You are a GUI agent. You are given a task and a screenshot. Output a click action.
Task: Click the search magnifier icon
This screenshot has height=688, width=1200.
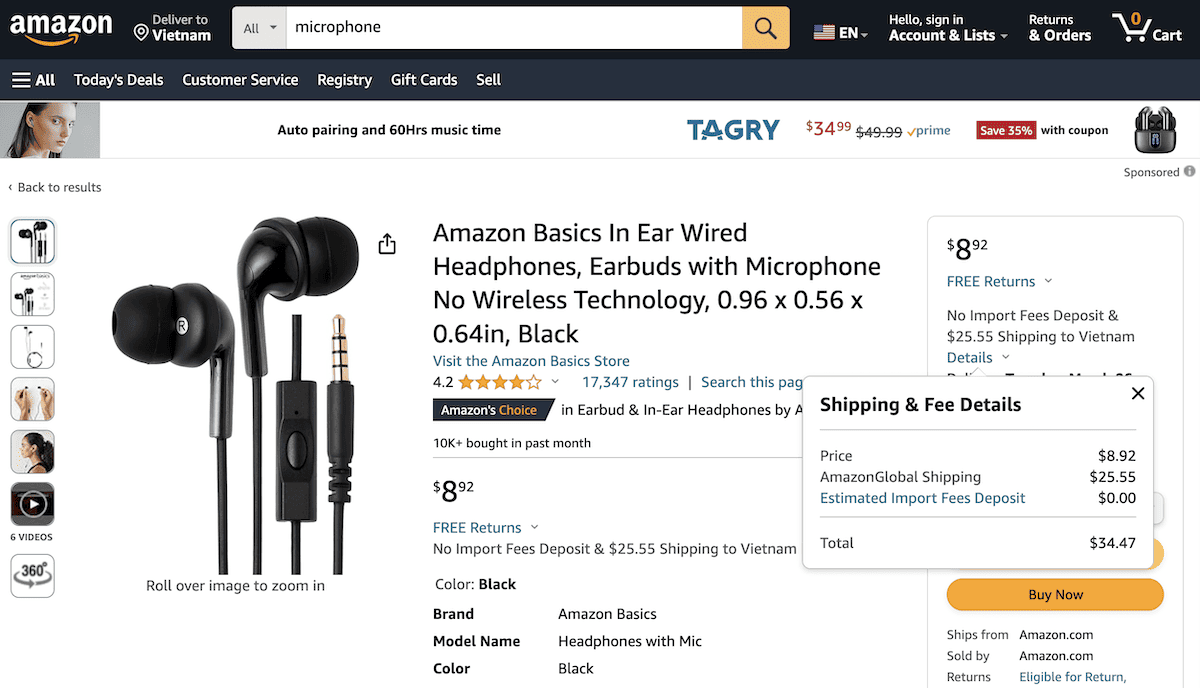pos(765,28)
